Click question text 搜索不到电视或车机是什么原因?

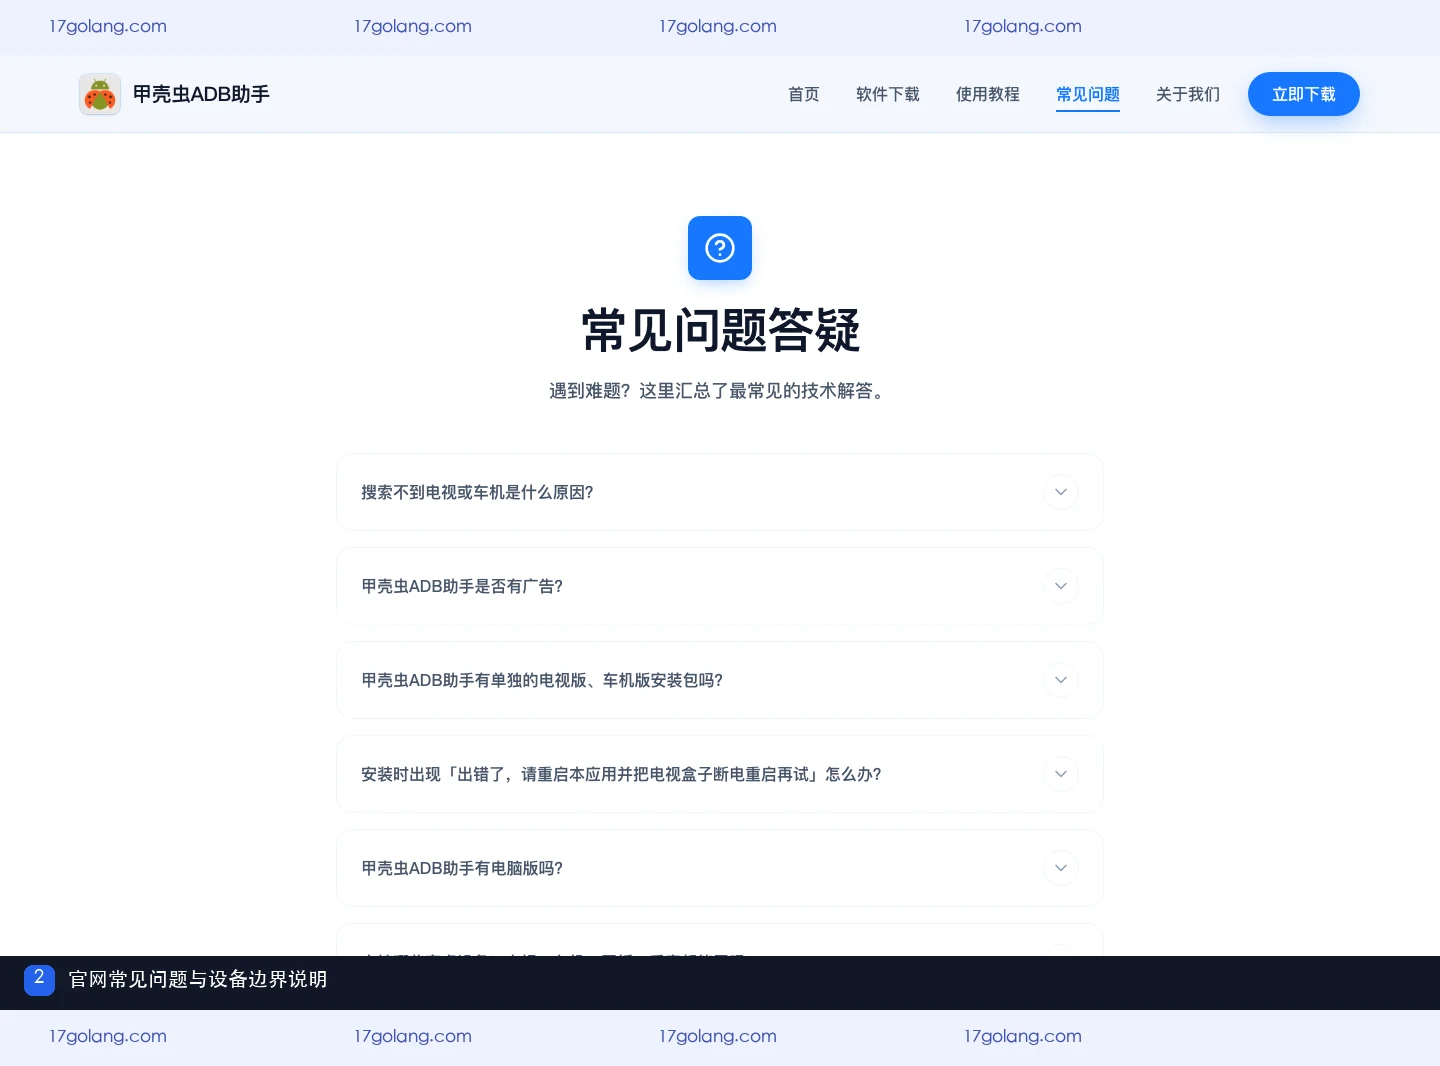click(x=477, y=492)
